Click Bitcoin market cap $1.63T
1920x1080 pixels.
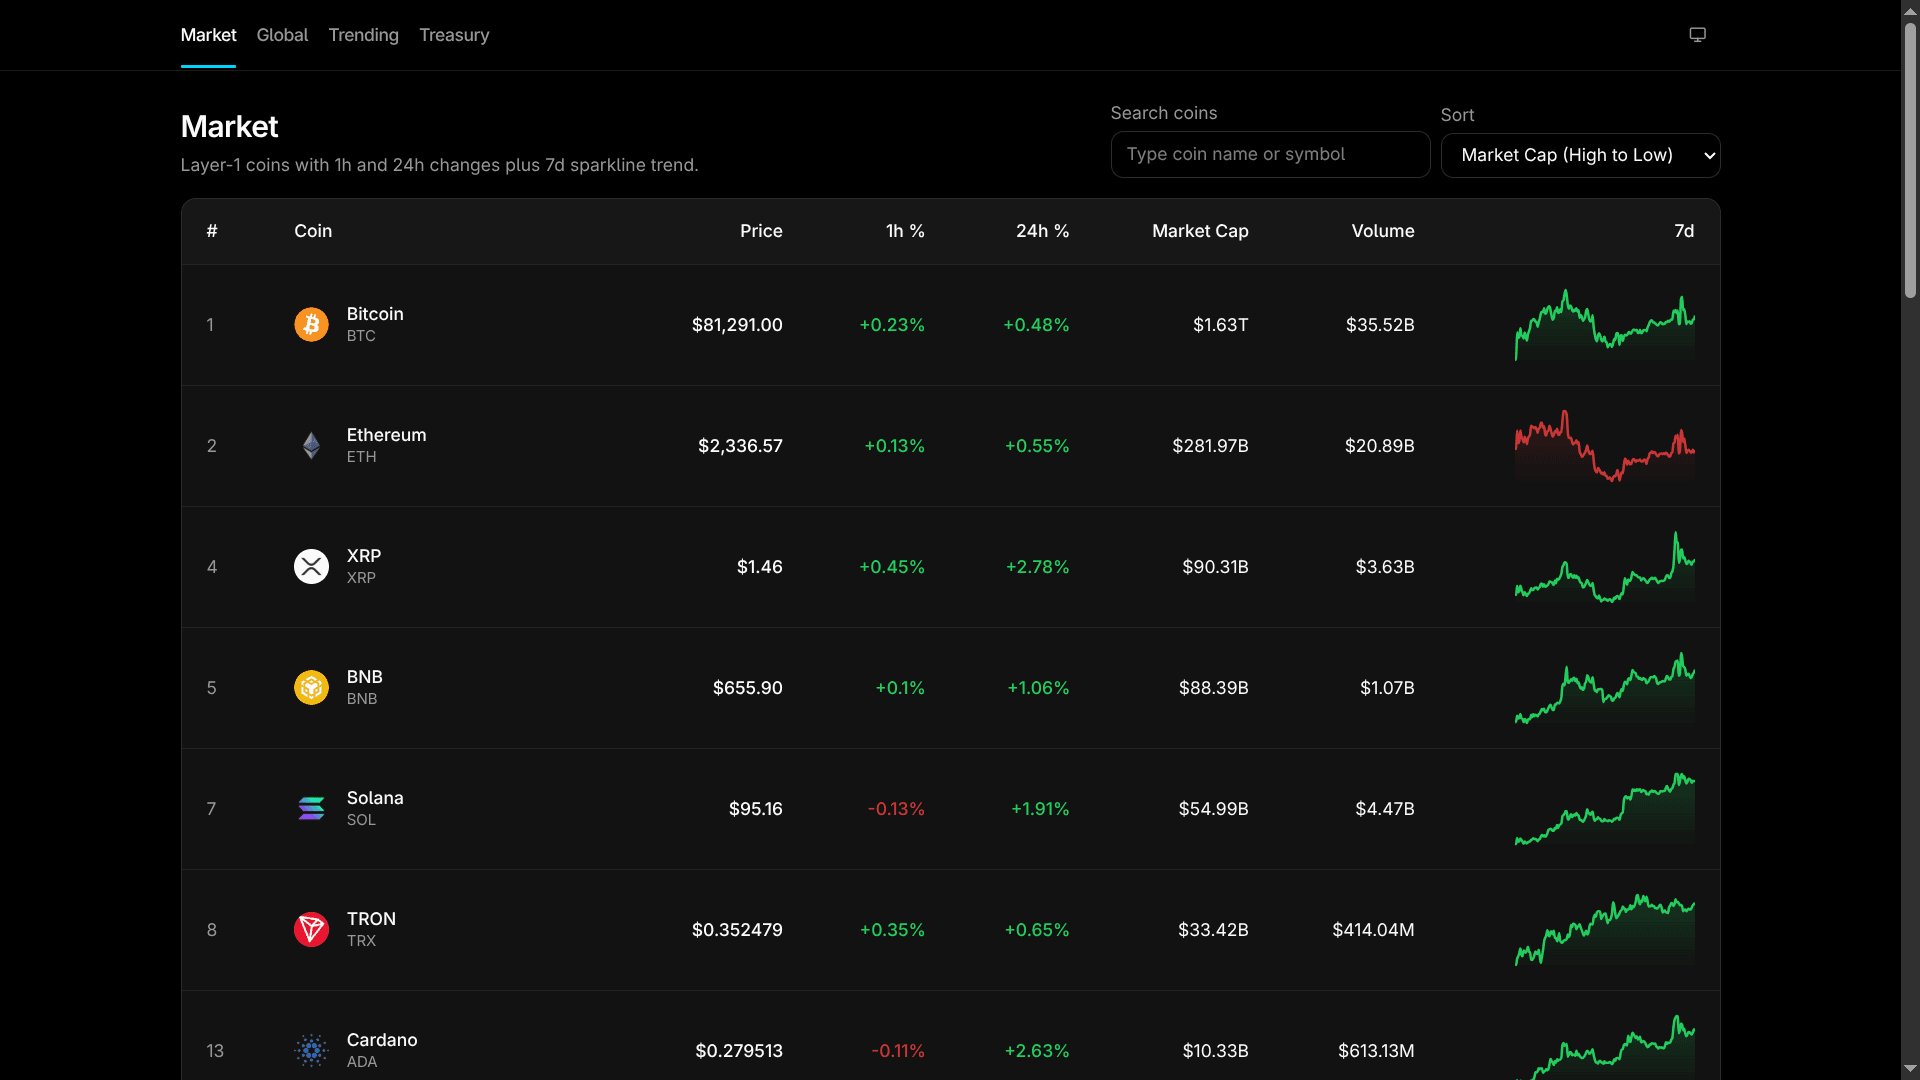[1220, 325]
